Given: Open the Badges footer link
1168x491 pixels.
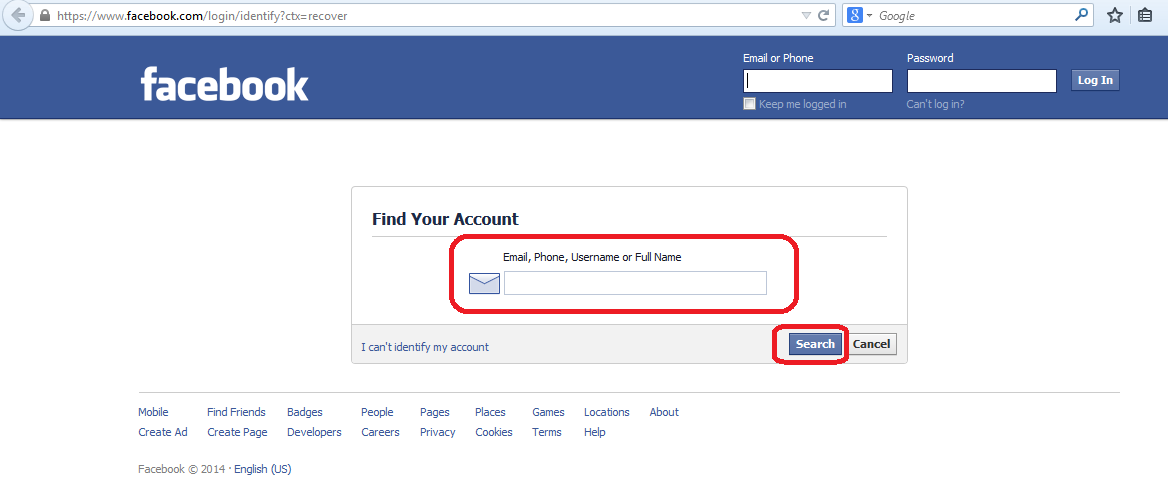Looking at the screenshot, I should (x=305, y=412).
